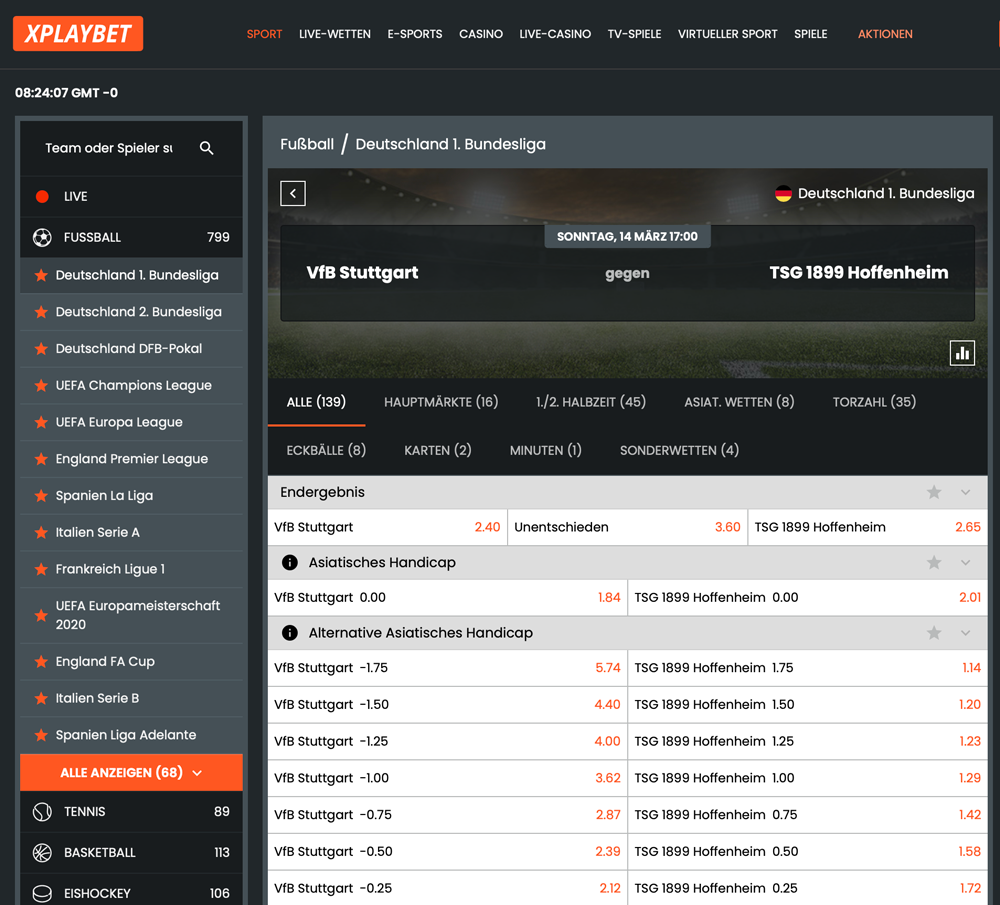Open the Virtueller Sport menu

click(728, 34)
